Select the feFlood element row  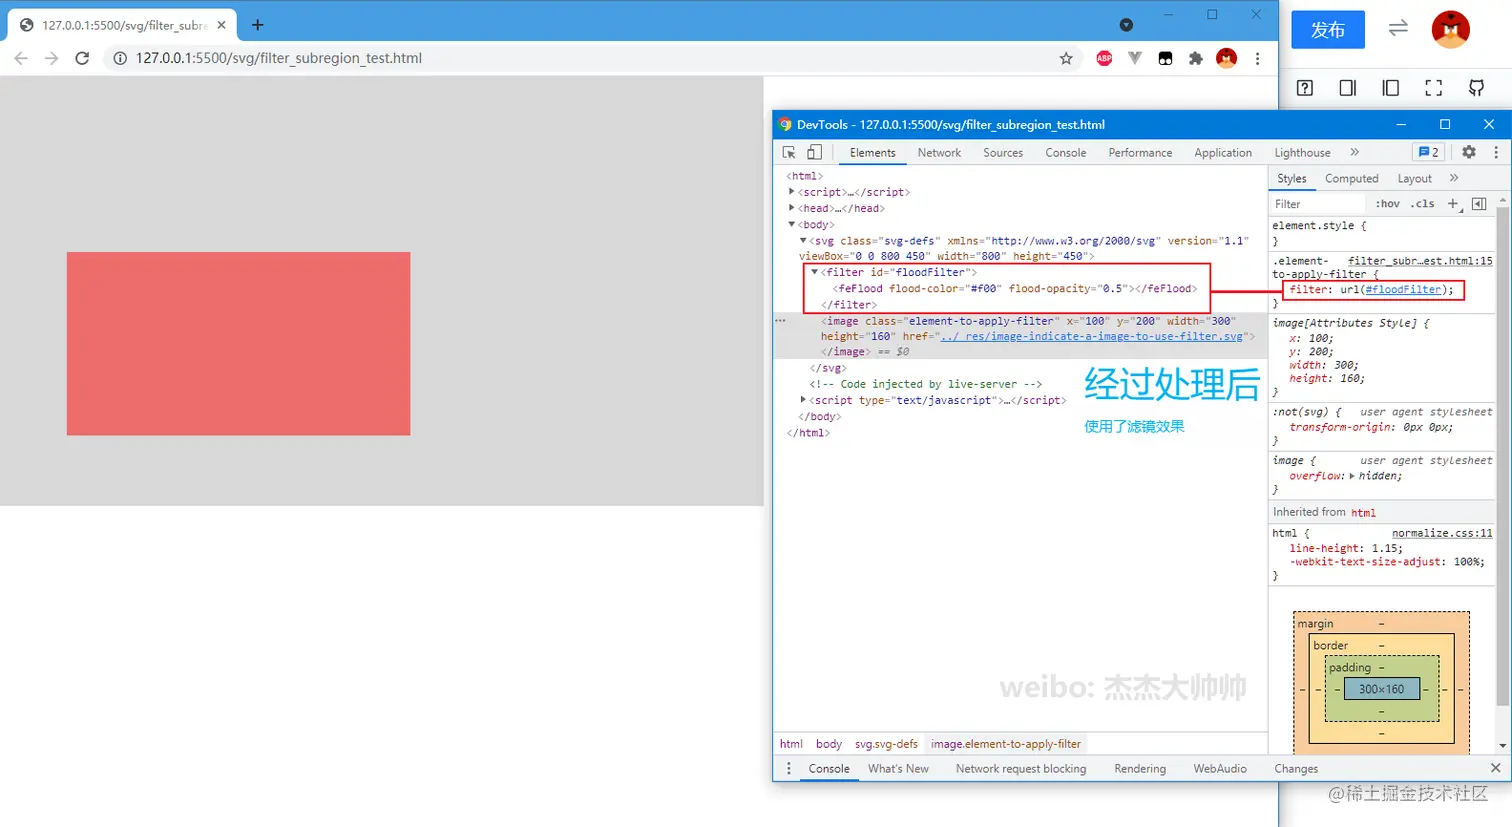[1015, 288]
